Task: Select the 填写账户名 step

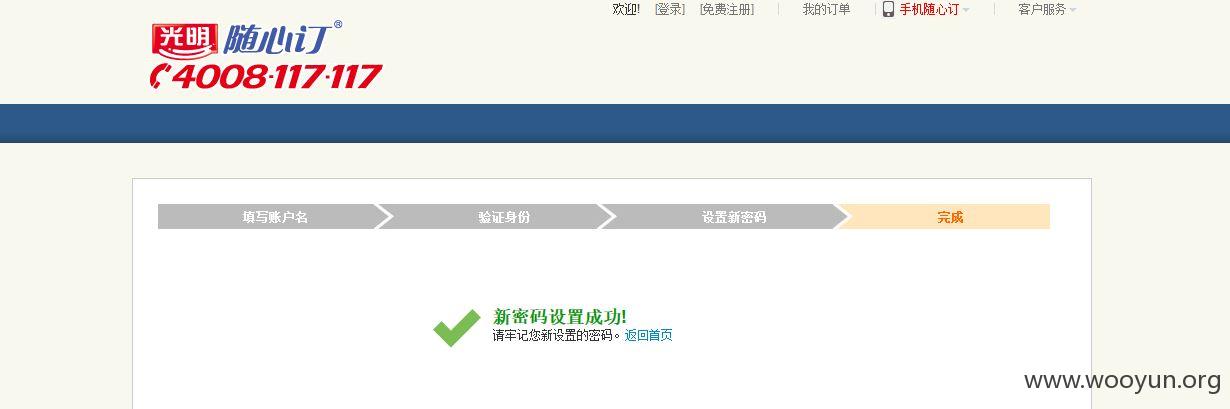Action: (x=273, y=217)
